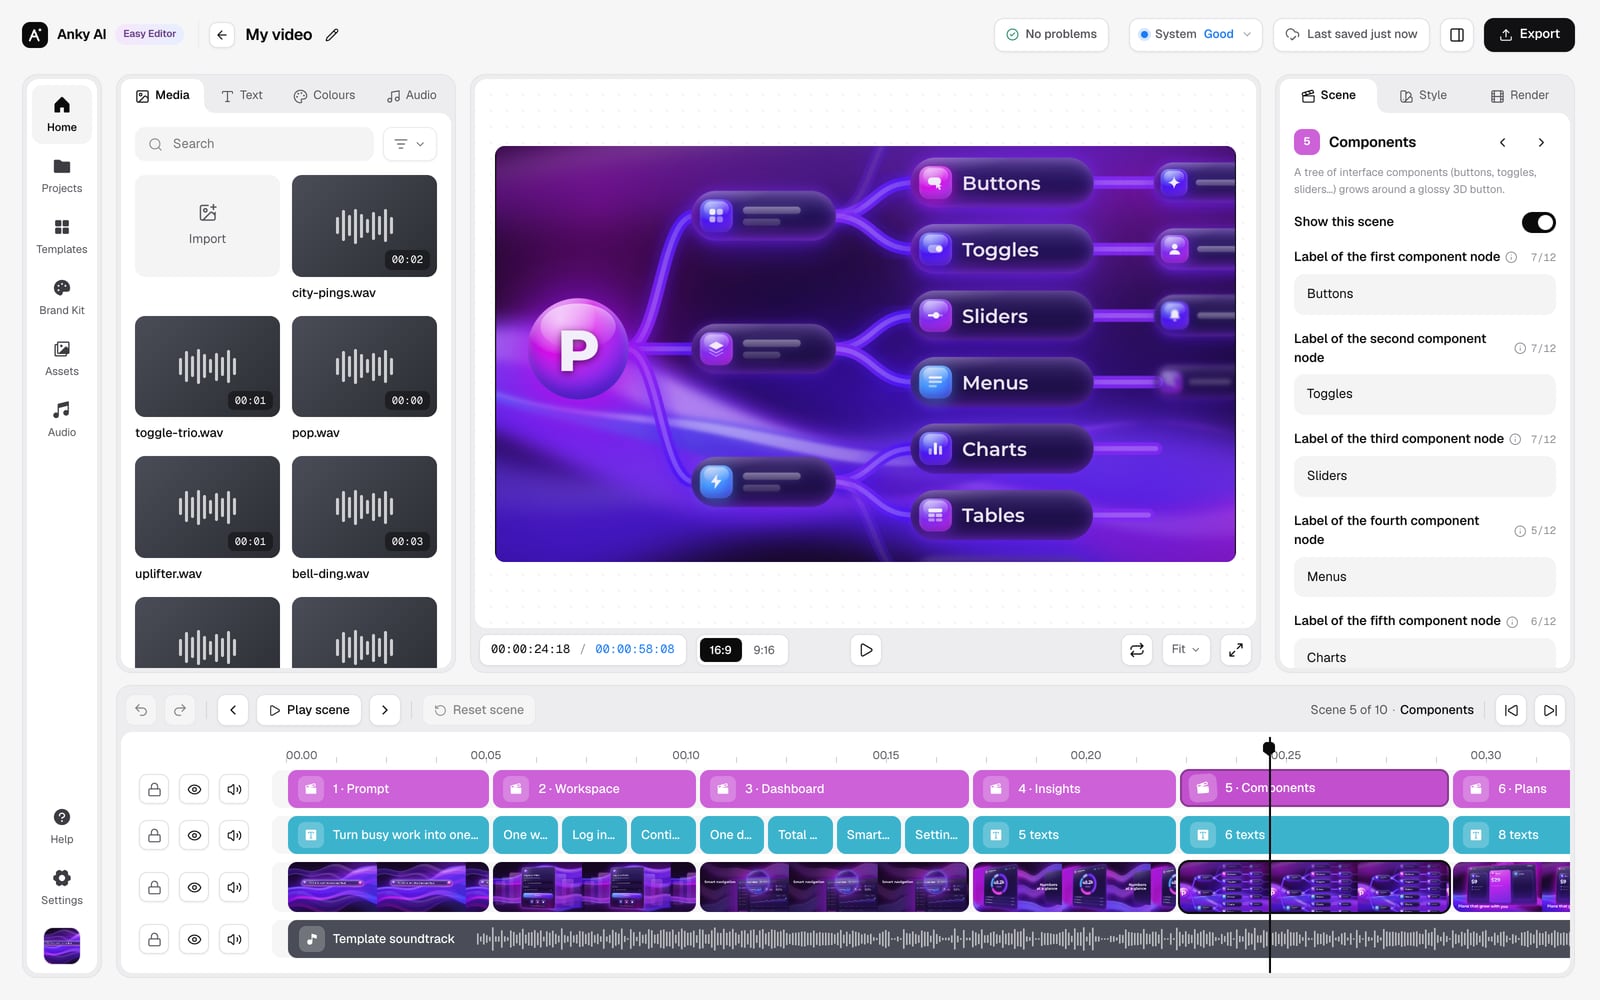Go to the next scene in Components panel

click(1541, 143)
